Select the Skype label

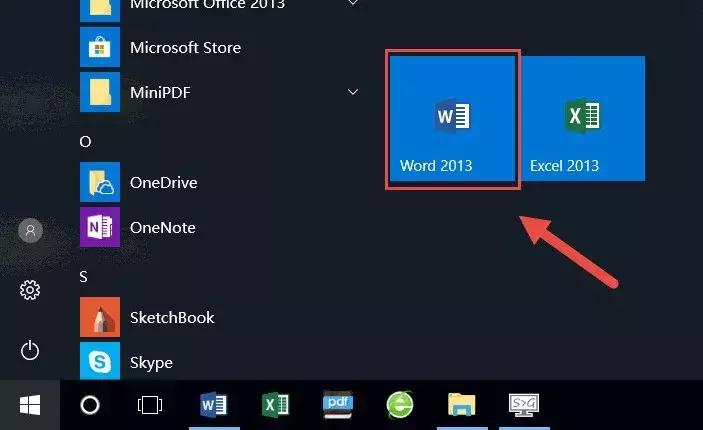pyautogui.click(x=151, y=363)
